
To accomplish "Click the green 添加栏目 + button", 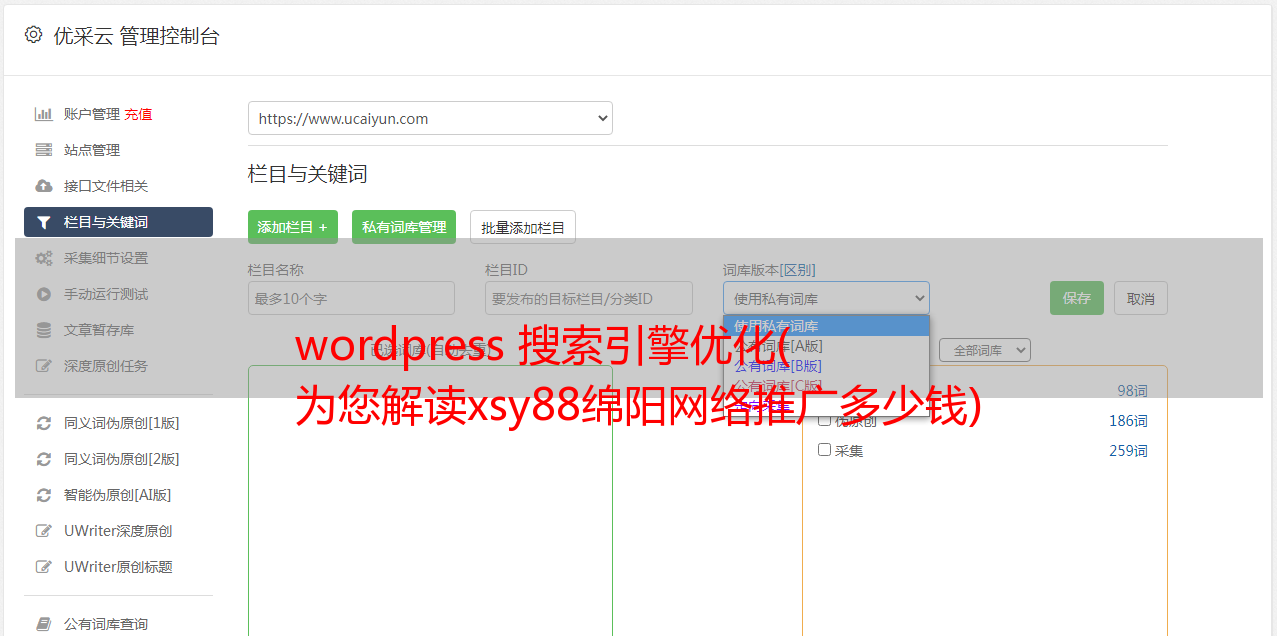I will pos(293,227).
